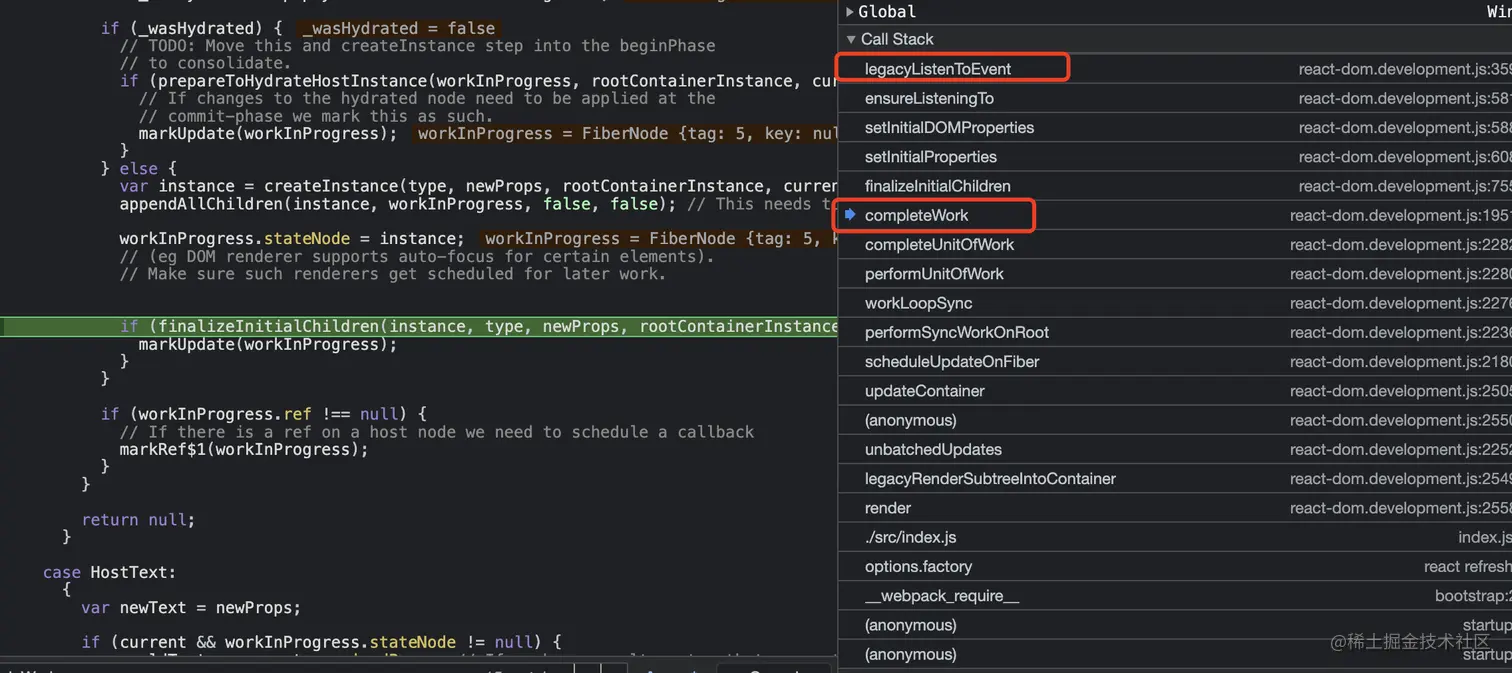Select the ensureListeningTo stack frame
Viewport: 1512px width, 673px height.
coord(1174,98)
